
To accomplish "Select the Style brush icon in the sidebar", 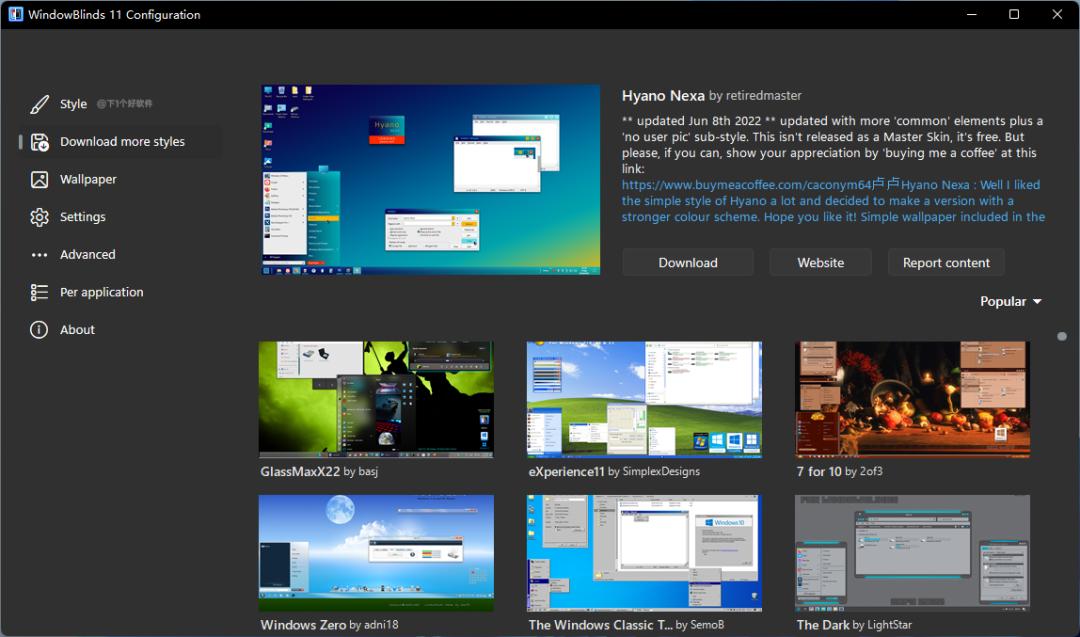I will tap(40, 103).
